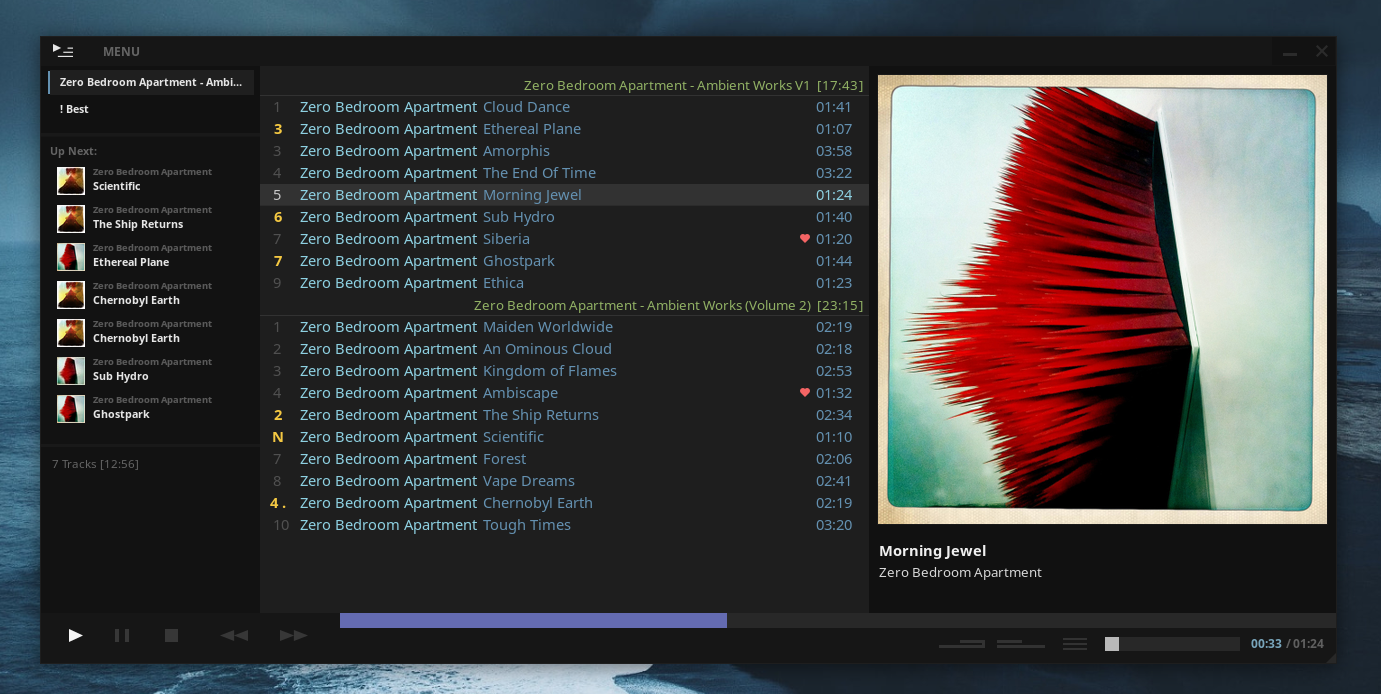Select the Zero Bedroom Apartment - Ambi... playlist tab
This screenshot has height=694, width=1381.
click(x=151, y=82)
